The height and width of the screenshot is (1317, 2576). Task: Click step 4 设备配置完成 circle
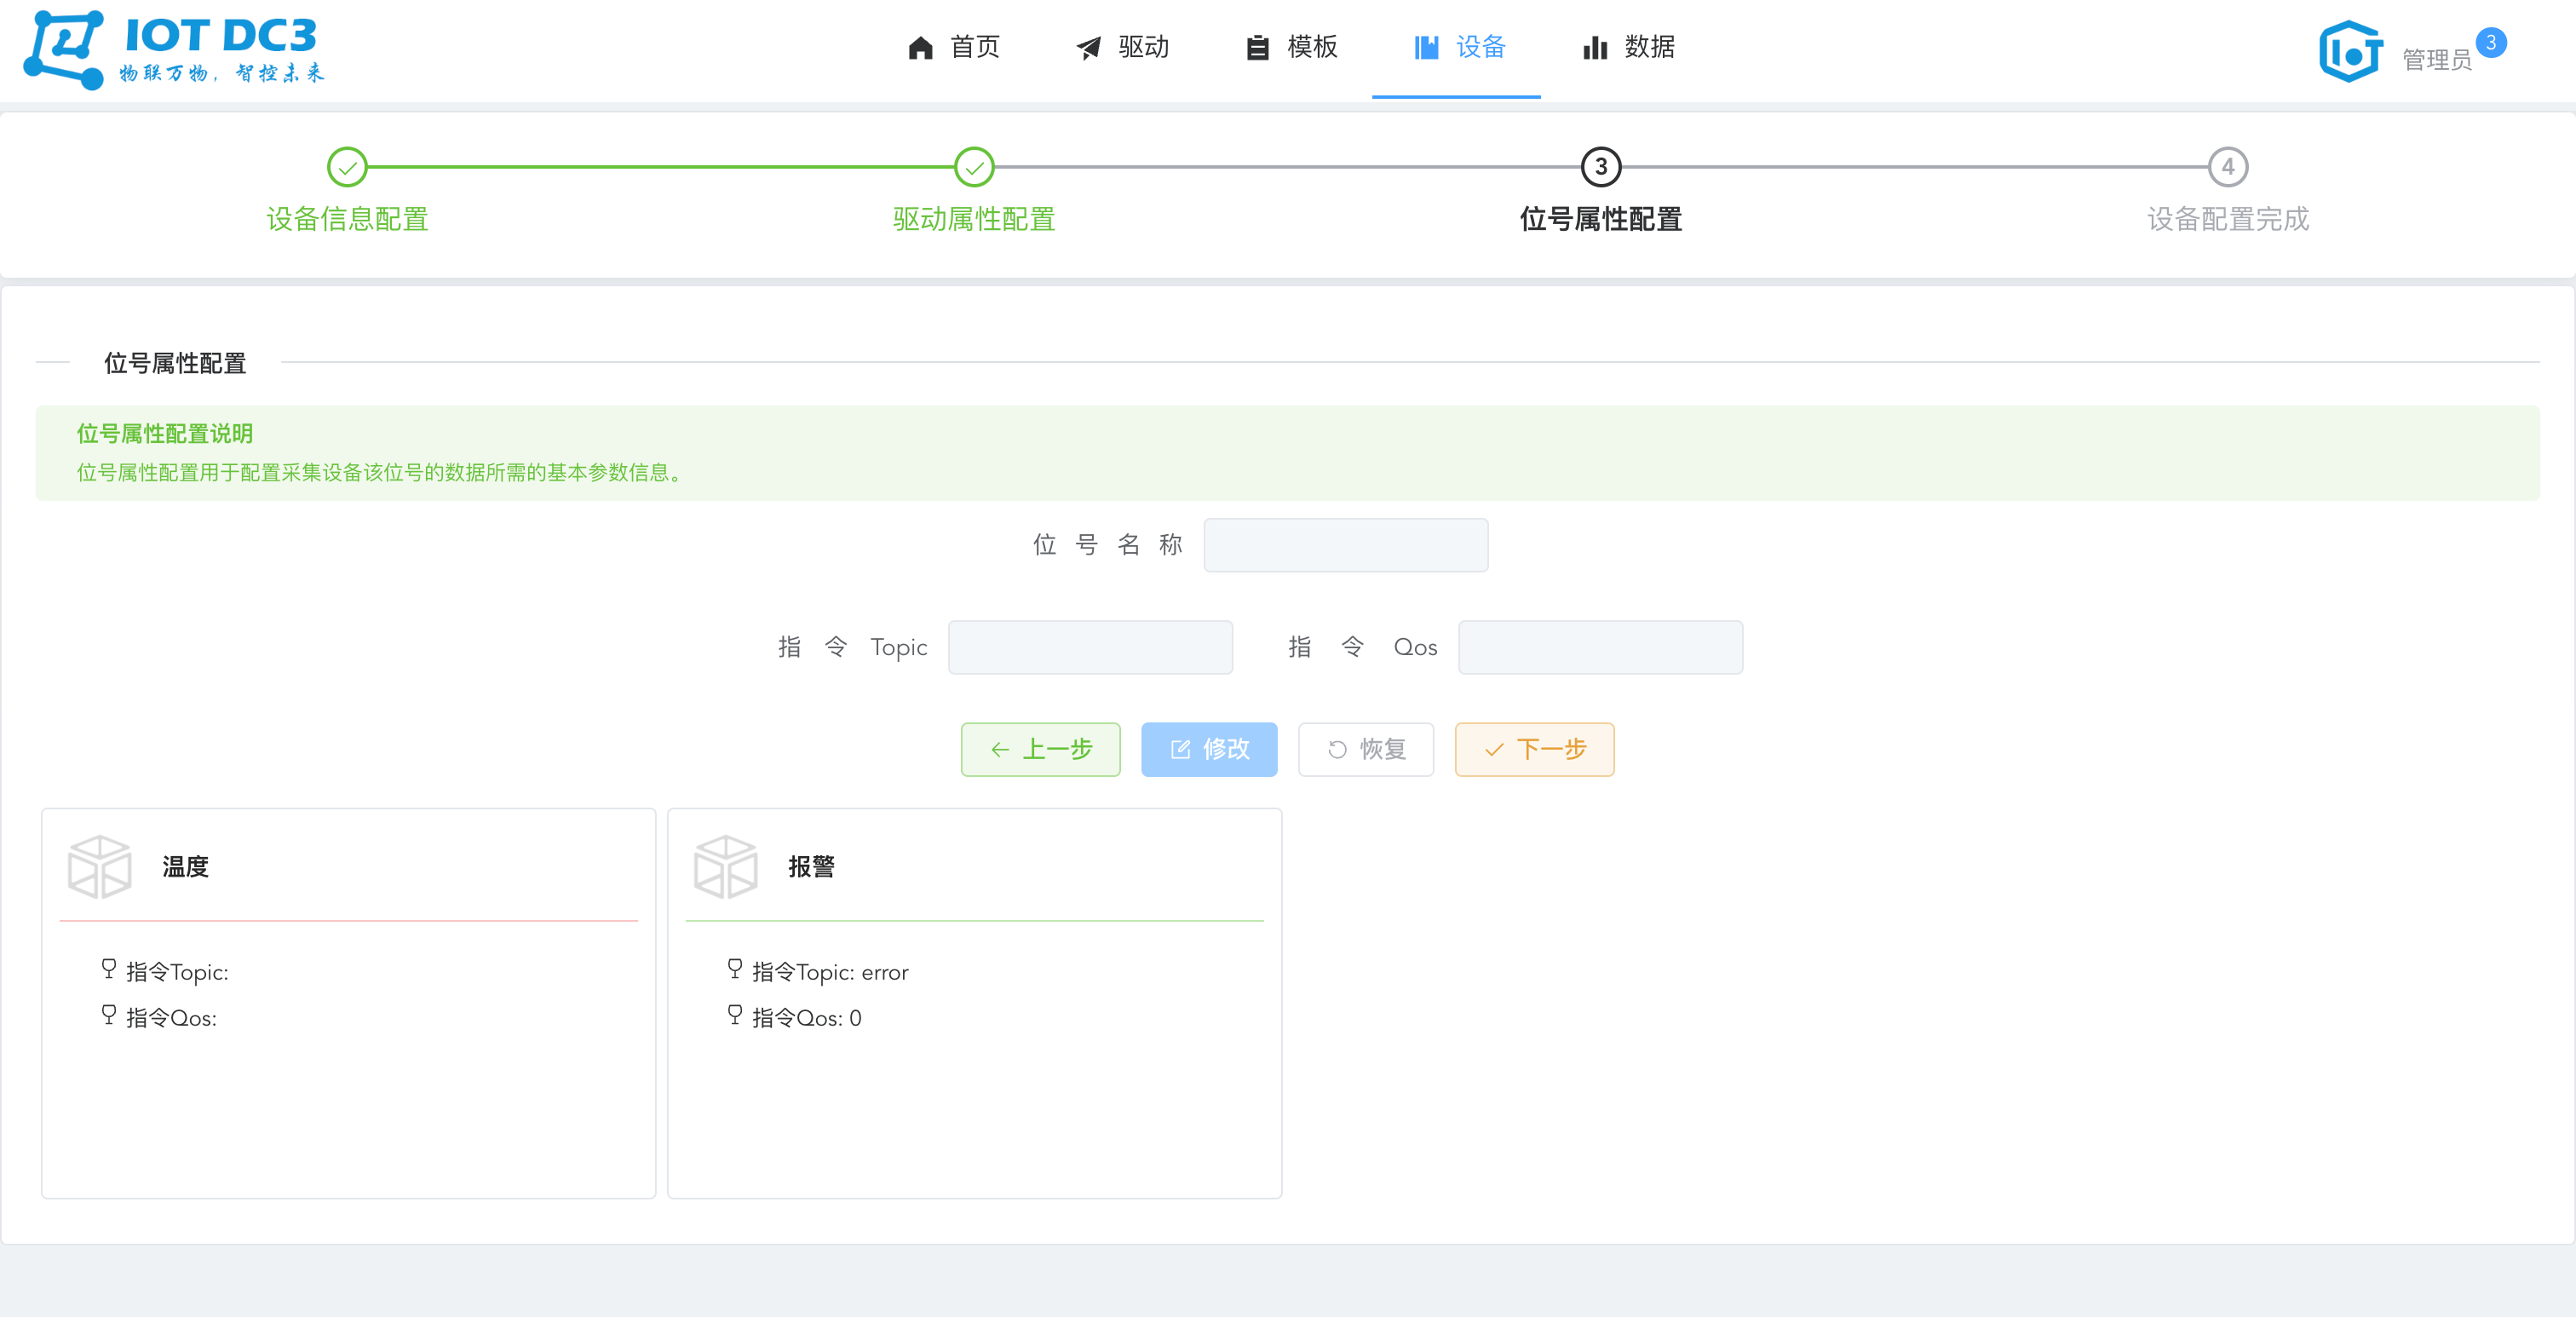point(2227,167)
